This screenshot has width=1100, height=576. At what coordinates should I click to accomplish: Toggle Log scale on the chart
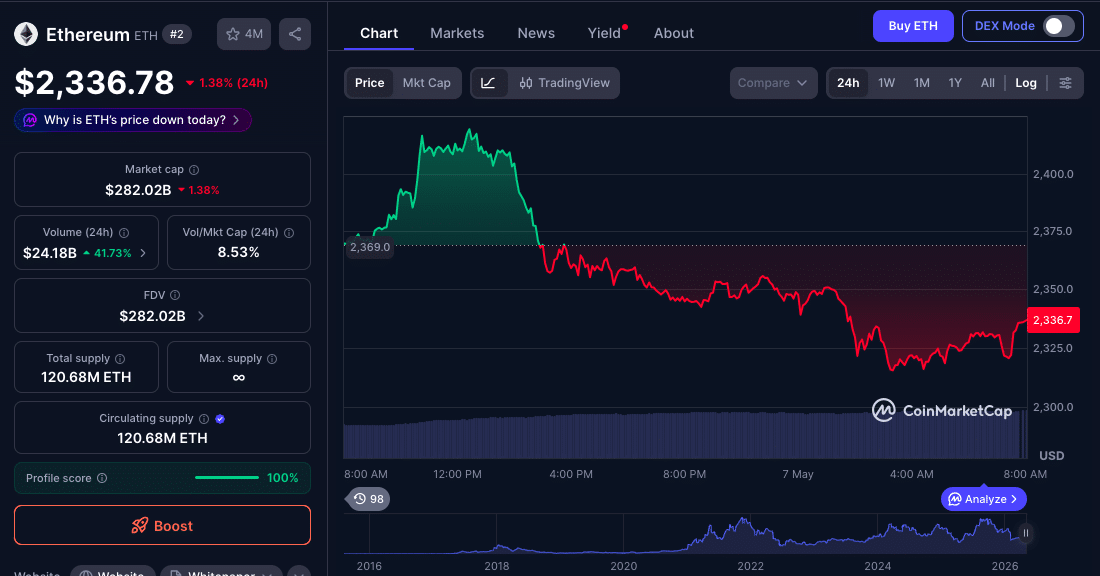tap(1026, 83)
